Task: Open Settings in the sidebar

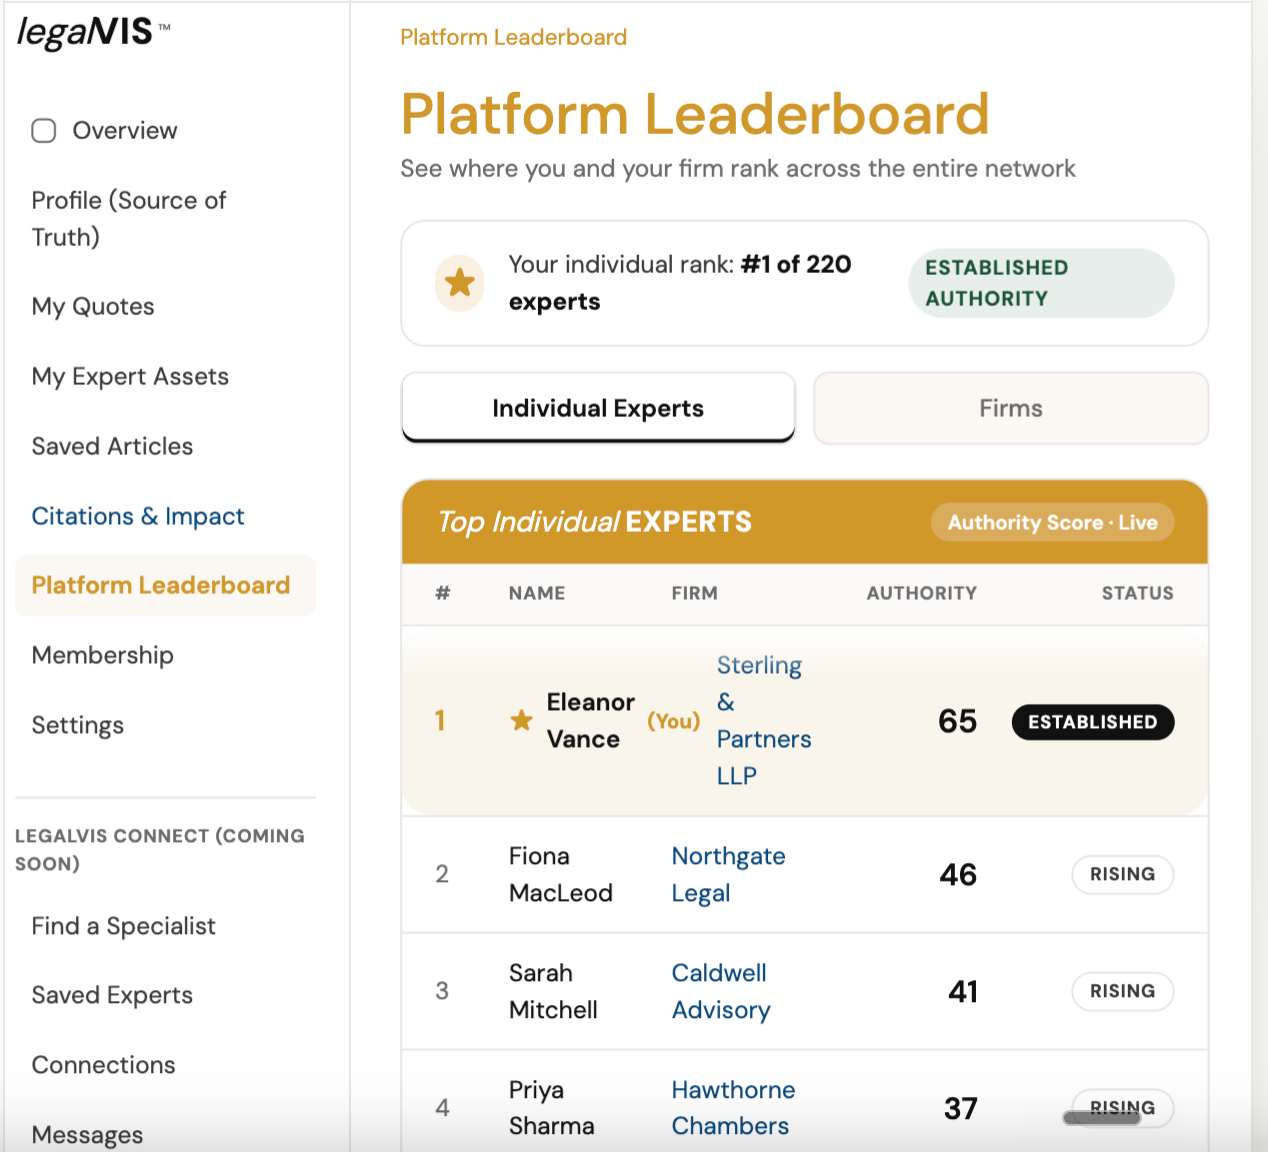Action: pyautogui.click(x=78, y=725)
